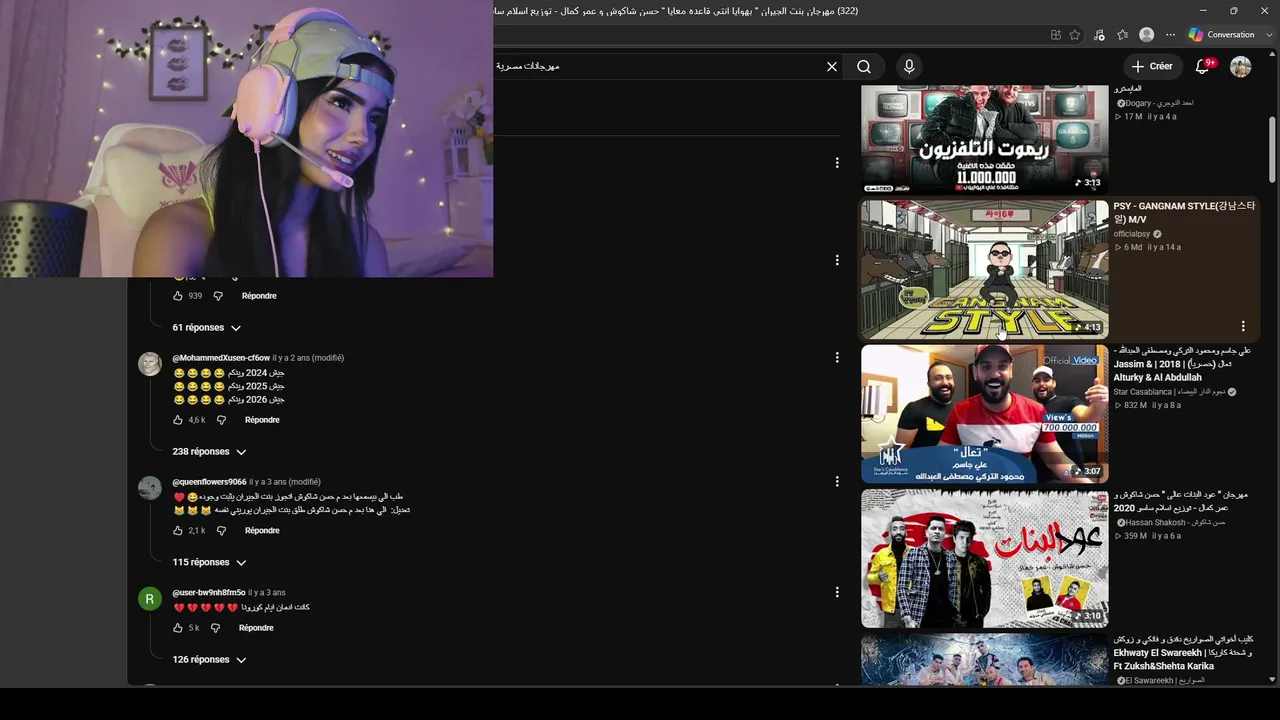Open the @queenflowers9066 channel link
This screenshot has height=720, width=1280.
[209, 482]
